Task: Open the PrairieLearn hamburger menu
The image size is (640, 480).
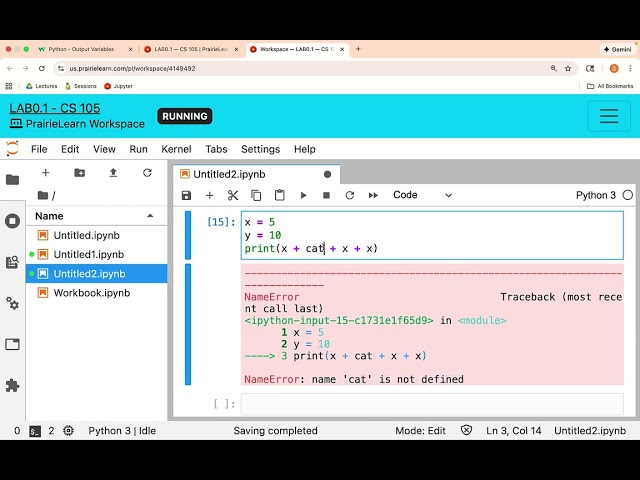Action: [x=609, y=116]
